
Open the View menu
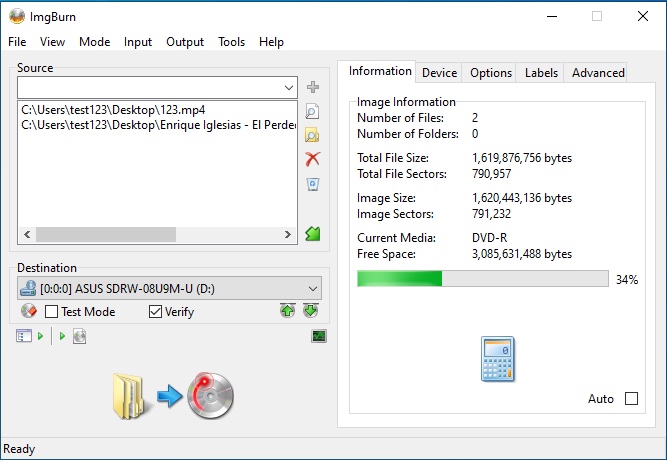coord(52,42)
